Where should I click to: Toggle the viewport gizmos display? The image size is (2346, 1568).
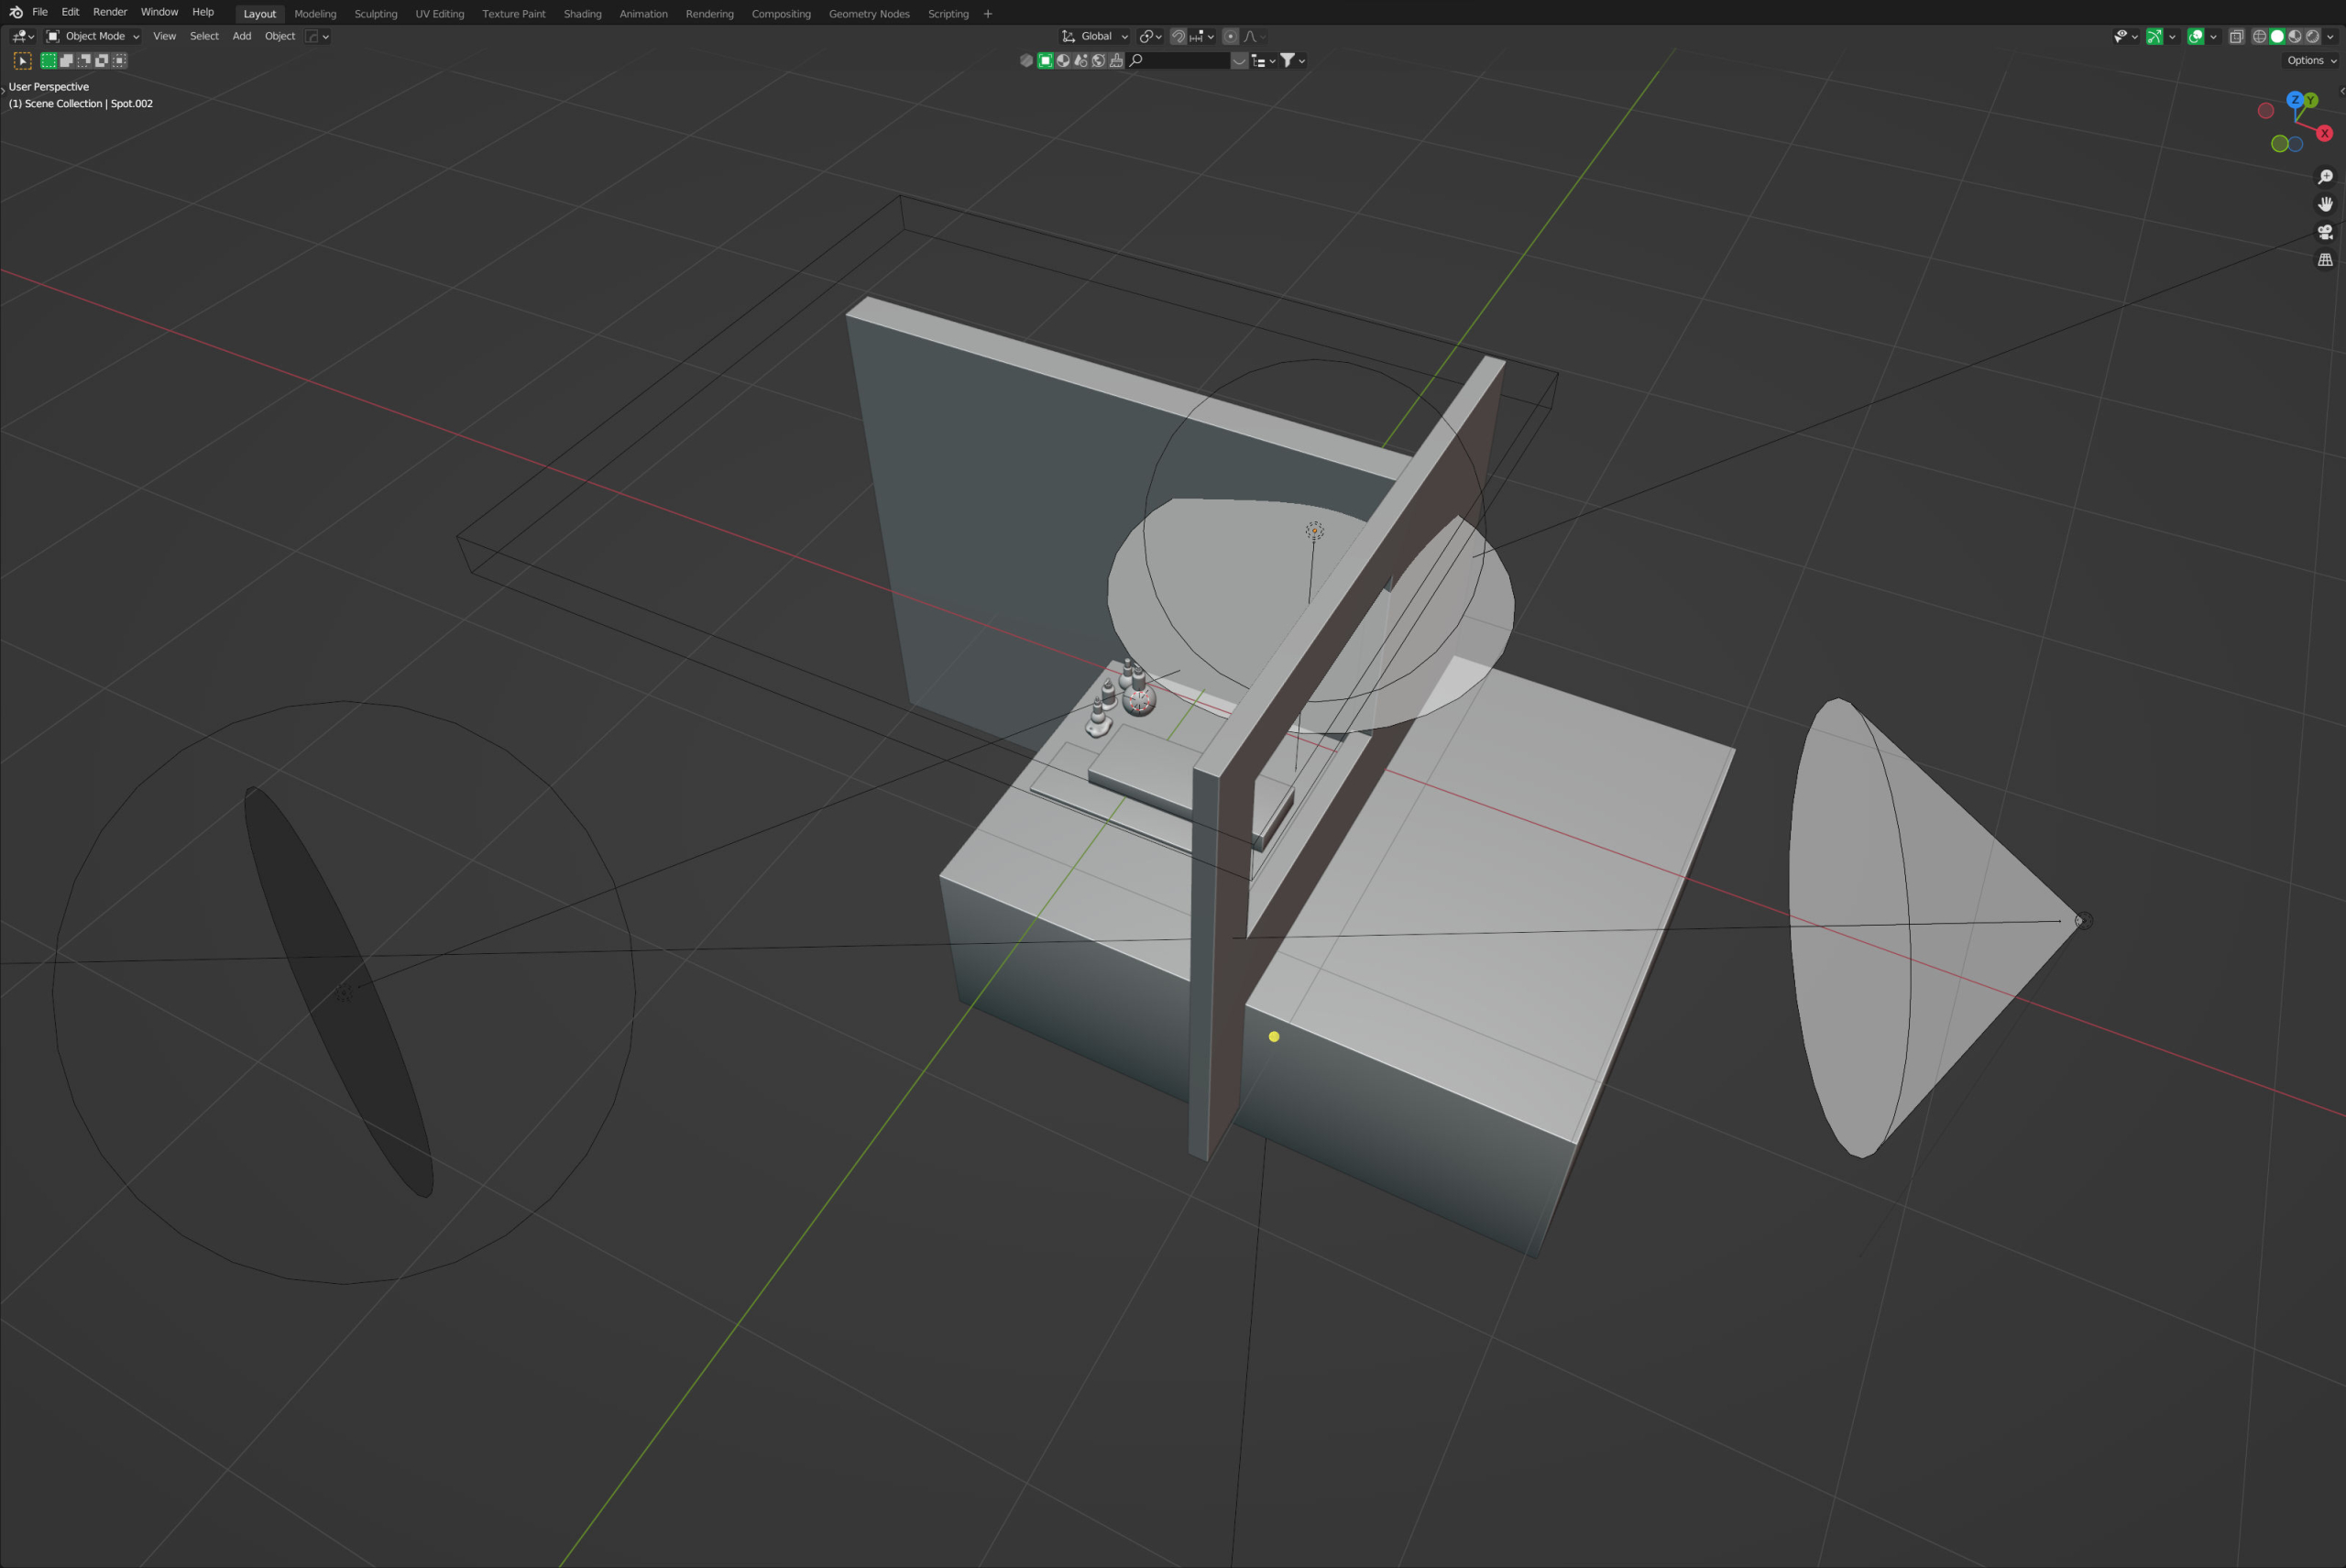2155,36
